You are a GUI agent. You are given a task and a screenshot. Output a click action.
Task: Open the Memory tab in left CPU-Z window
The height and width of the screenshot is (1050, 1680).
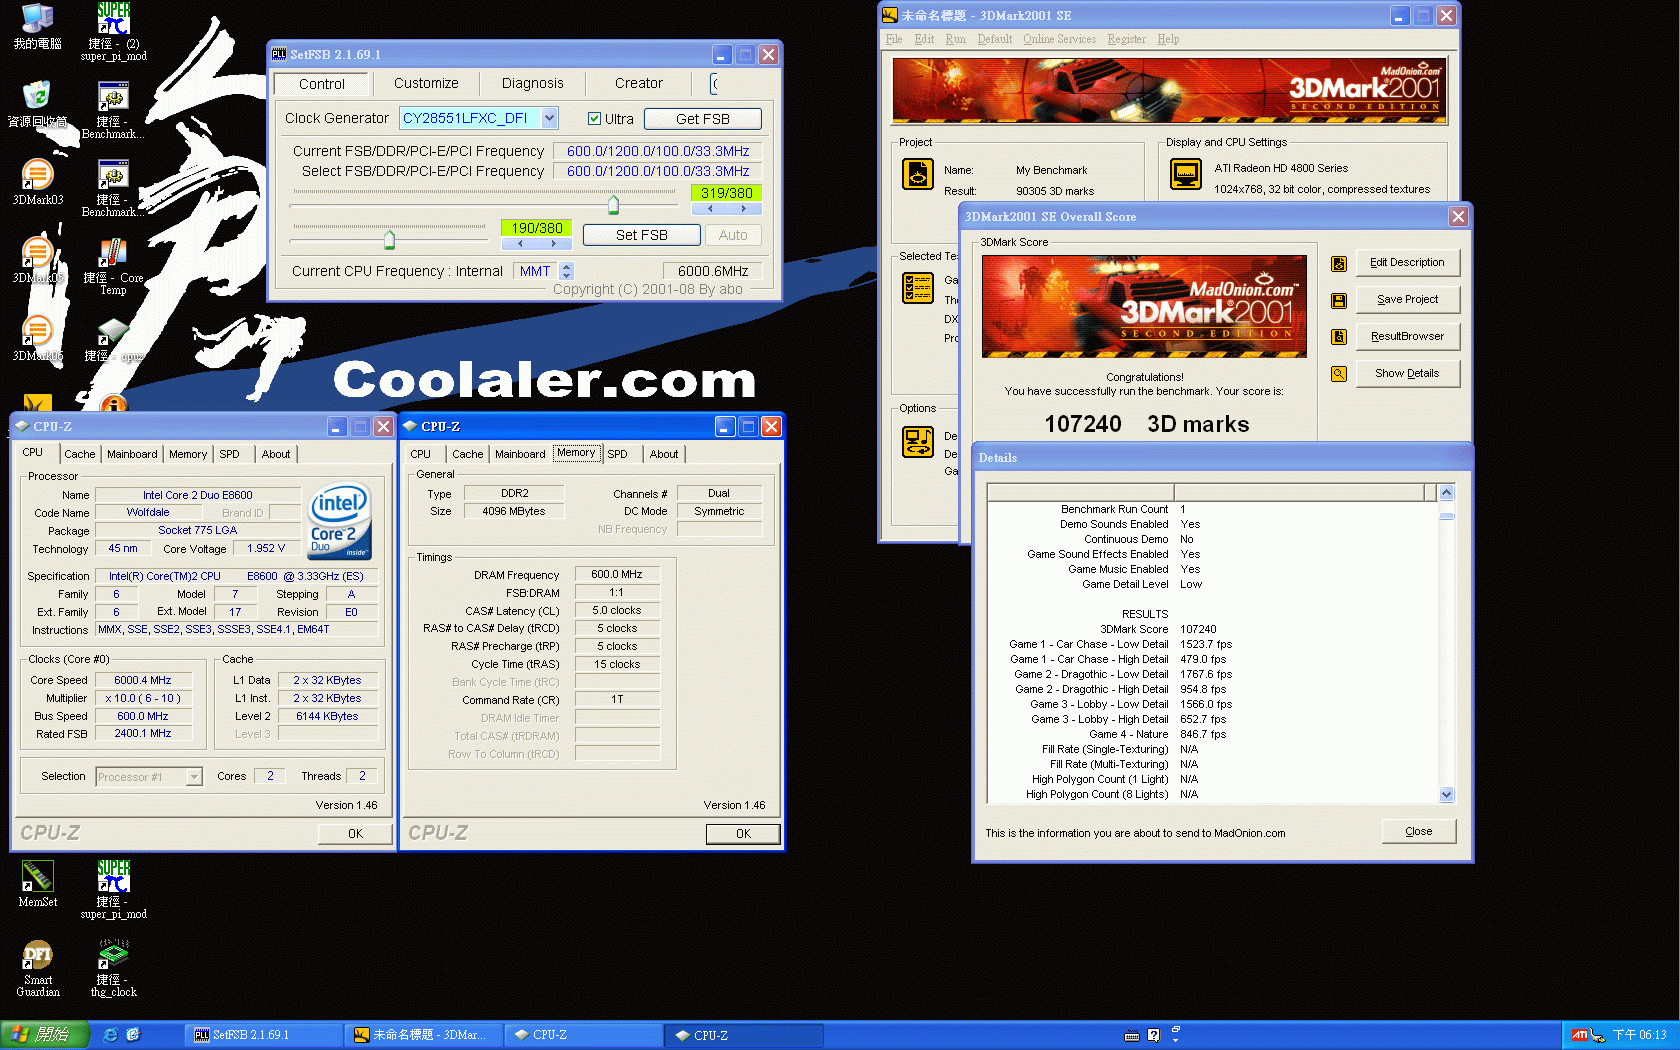[x=188, y=454]
